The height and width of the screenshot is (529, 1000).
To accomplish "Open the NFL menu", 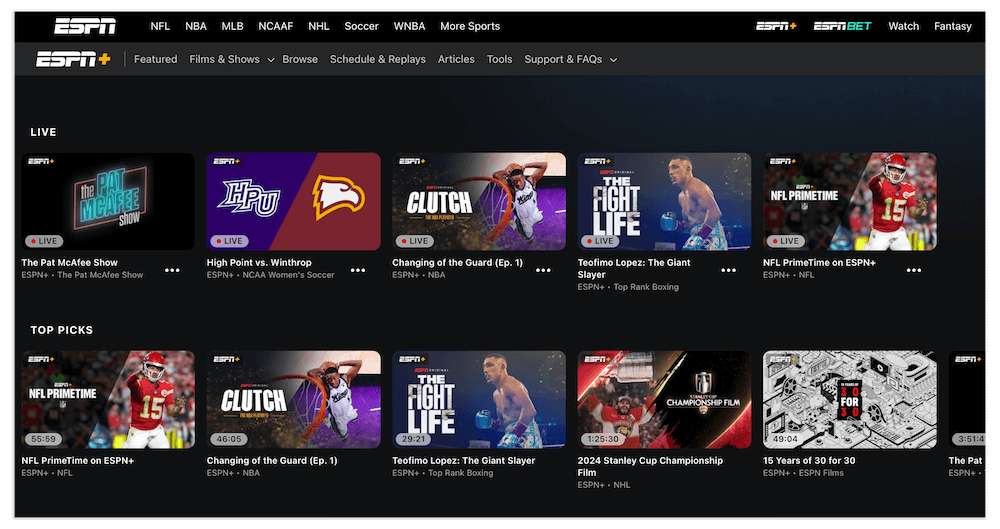I will (160, 26).
